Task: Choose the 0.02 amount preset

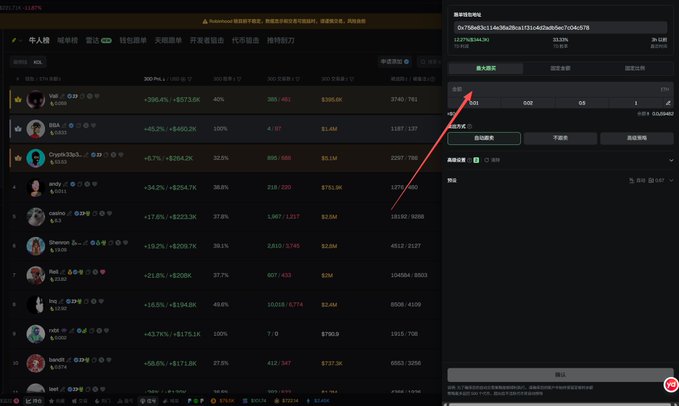Action: pyautogui.click(x=528, y=103)
